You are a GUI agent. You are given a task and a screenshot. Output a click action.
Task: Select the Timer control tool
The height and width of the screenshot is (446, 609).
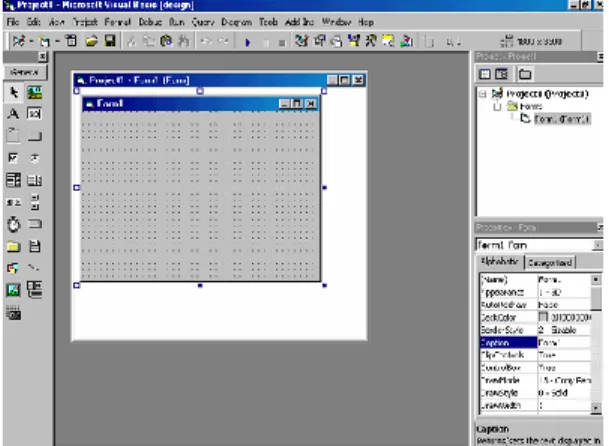14,224
